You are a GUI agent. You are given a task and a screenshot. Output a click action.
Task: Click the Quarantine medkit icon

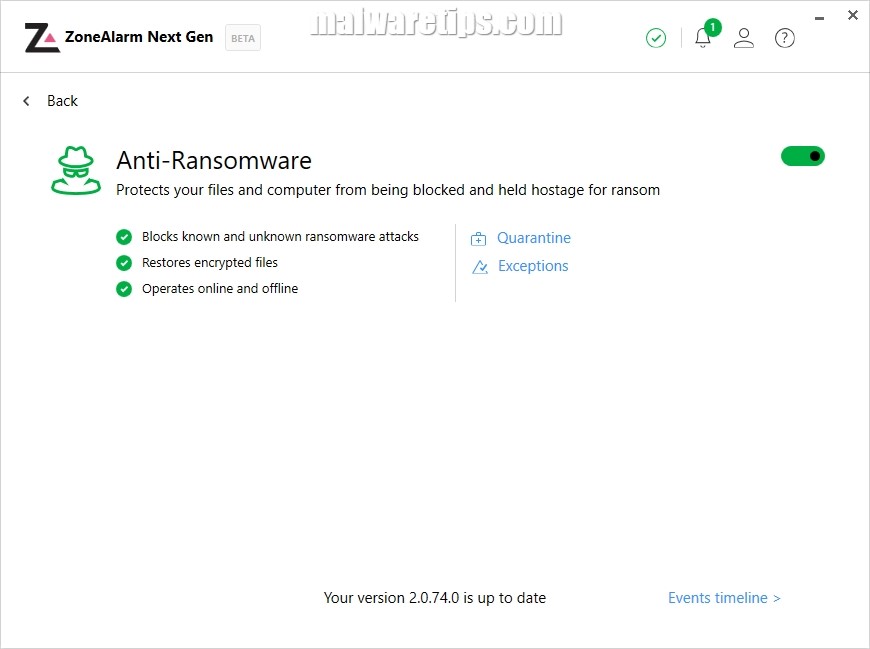(x=478, y=239)
